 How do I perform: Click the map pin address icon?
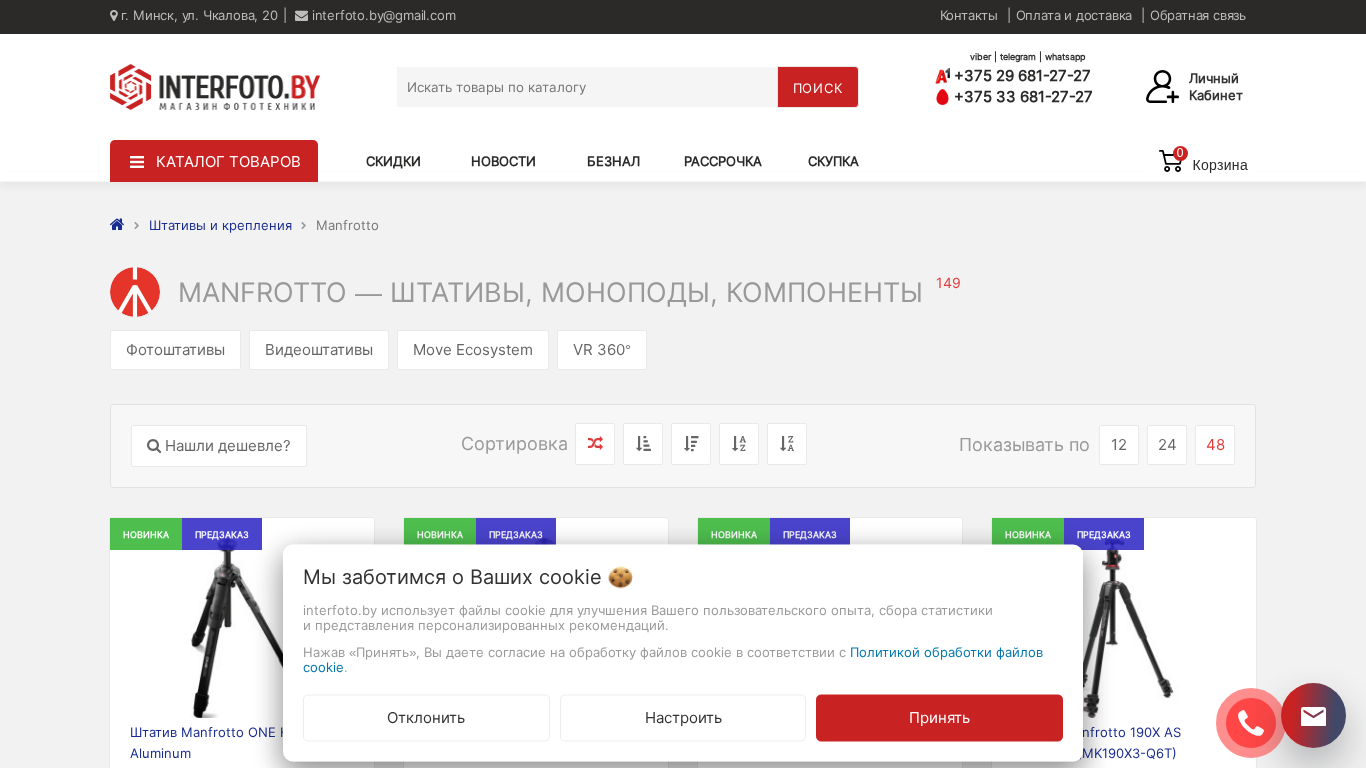[x=114, y=16]
